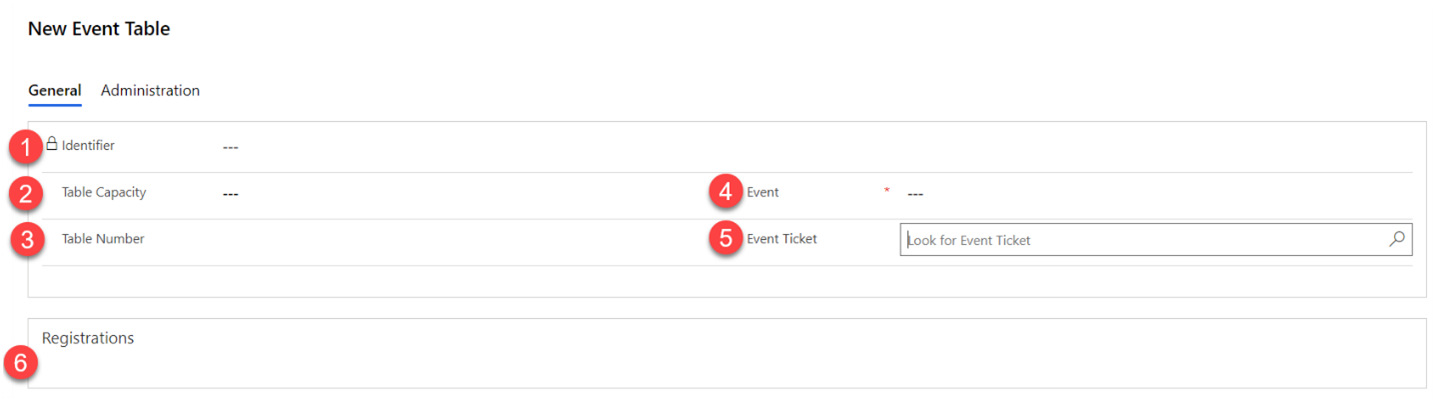Click the Event Ticket label

click(x=782, y=239)
